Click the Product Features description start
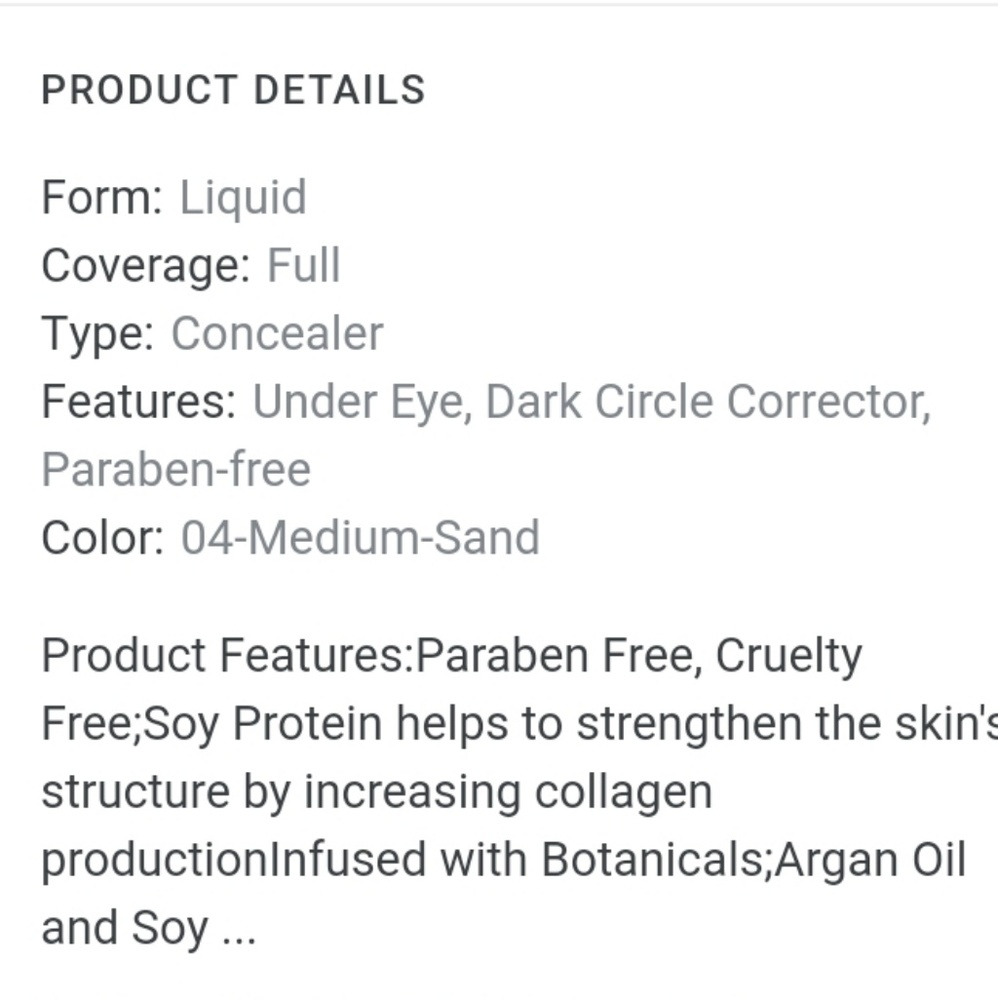This screenshot has height=1000, width=998. tap(228, 656)
